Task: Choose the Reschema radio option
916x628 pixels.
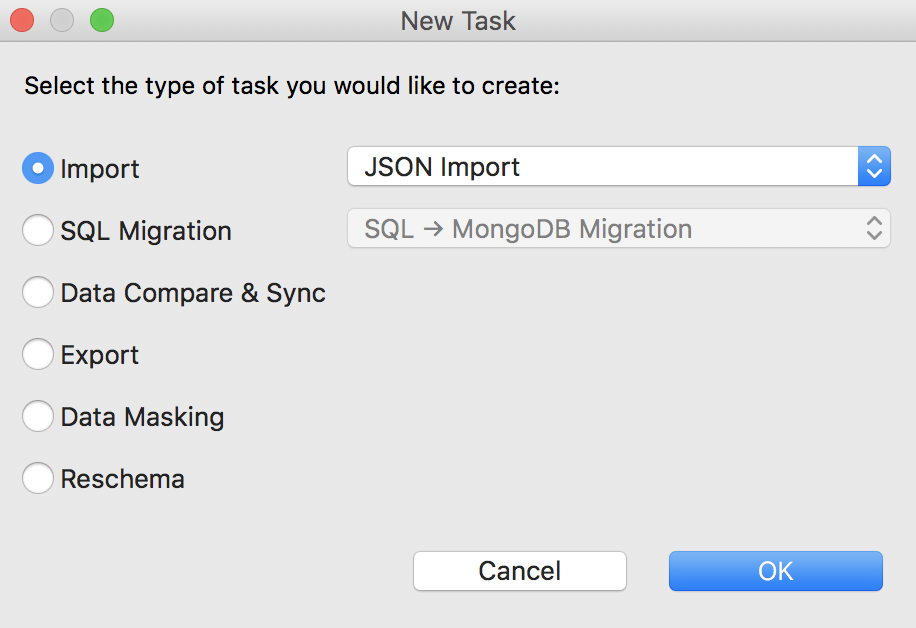Action: click(38, 478)
